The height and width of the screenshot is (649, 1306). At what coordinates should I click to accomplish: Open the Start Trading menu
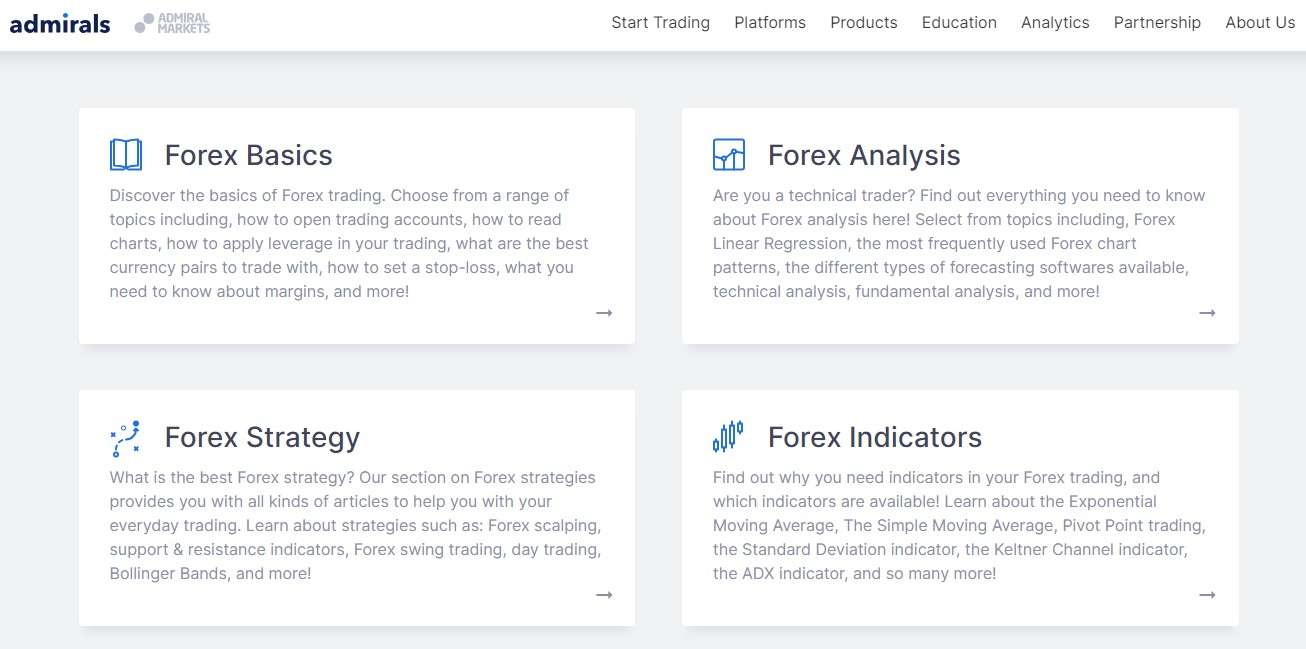pos(660,23)
